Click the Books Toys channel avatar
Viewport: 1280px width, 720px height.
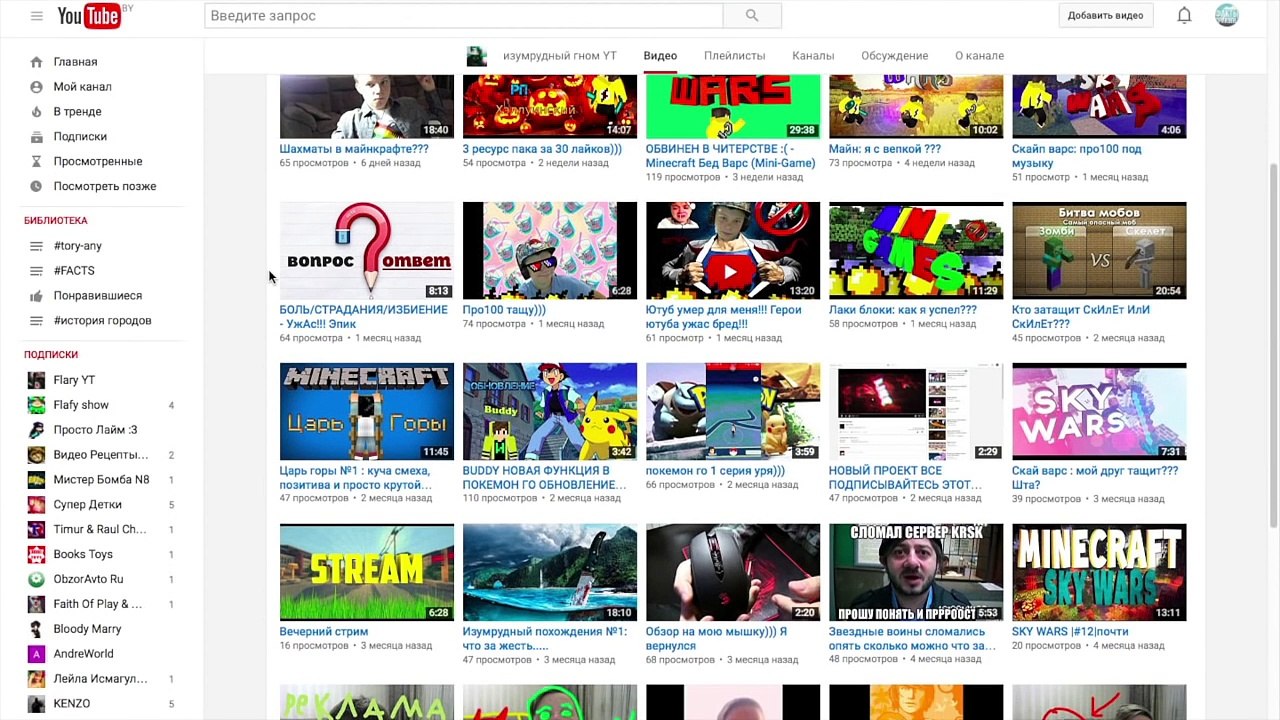click(x=36, y=554)
